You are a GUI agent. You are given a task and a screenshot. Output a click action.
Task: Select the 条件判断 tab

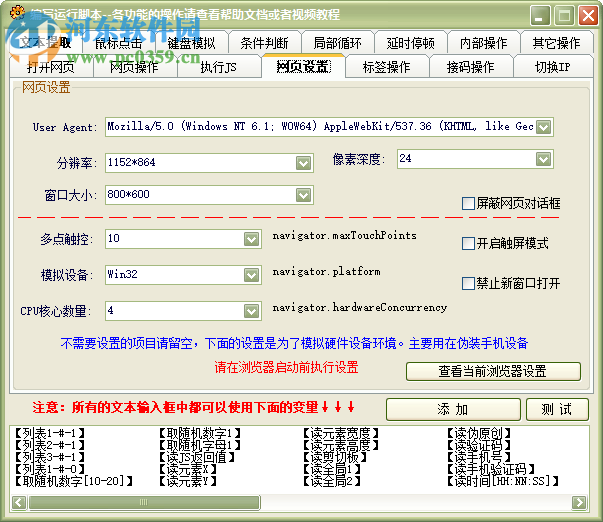point(265,43)
